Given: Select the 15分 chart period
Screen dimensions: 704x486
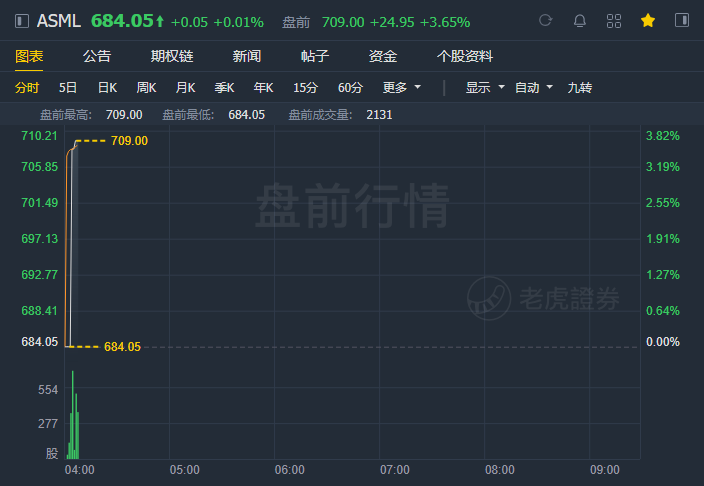Looking at the screenshot, I should pos(305,88).
